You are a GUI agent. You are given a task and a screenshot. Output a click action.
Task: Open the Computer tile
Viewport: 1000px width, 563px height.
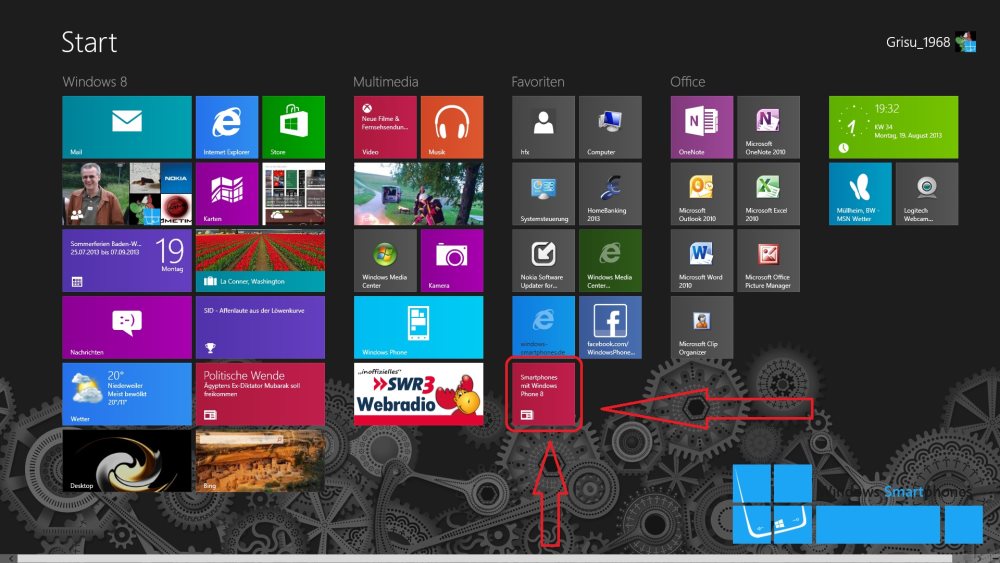click(610, 128)
